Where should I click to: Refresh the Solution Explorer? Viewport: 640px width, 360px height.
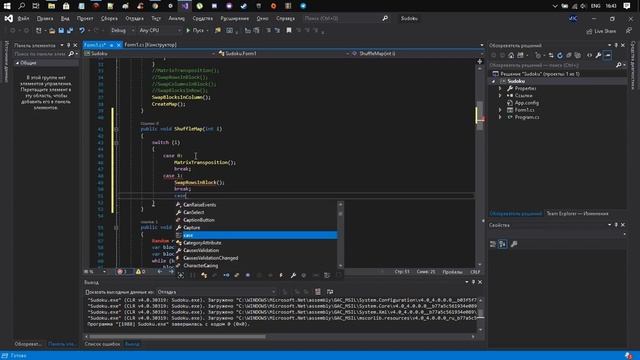pyautogui.click(x=560, y=55)
